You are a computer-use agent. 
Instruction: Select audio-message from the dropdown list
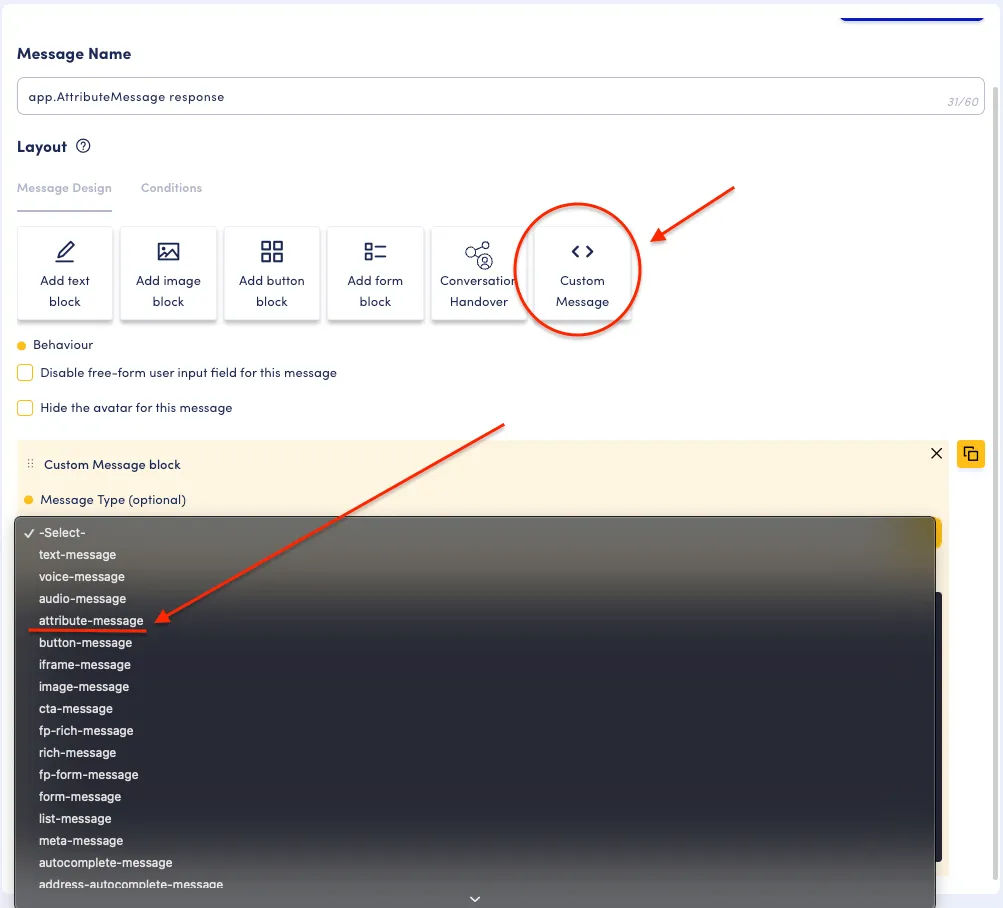pos(475,598)
